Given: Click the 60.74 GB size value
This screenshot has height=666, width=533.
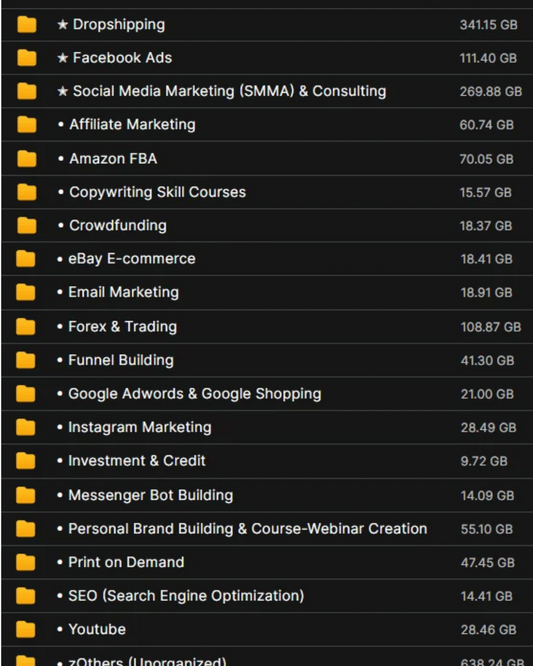Looking at the screenshot, I should click(x=487, y=125).
